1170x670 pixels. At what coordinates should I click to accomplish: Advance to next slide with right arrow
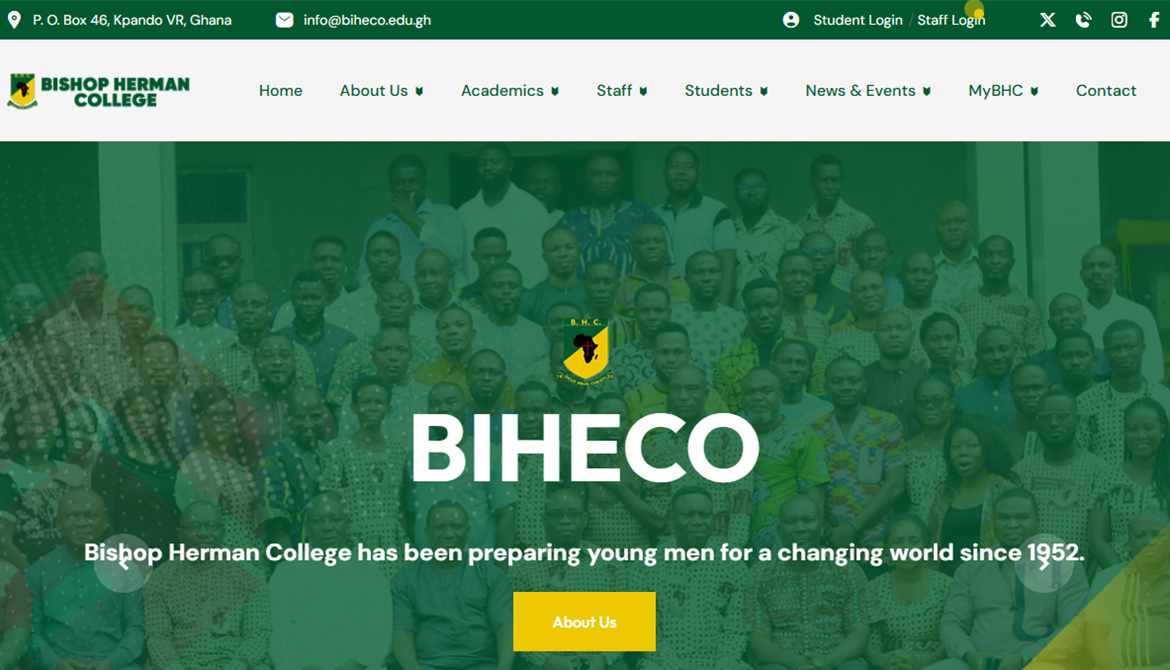pos(1045,563)
